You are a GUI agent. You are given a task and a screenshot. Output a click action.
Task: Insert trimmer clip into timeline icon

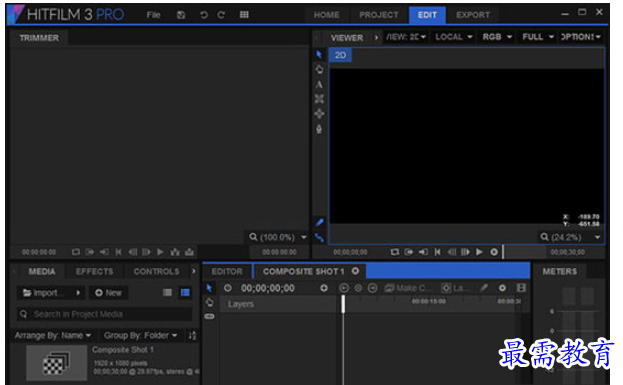tap(175, 252)
